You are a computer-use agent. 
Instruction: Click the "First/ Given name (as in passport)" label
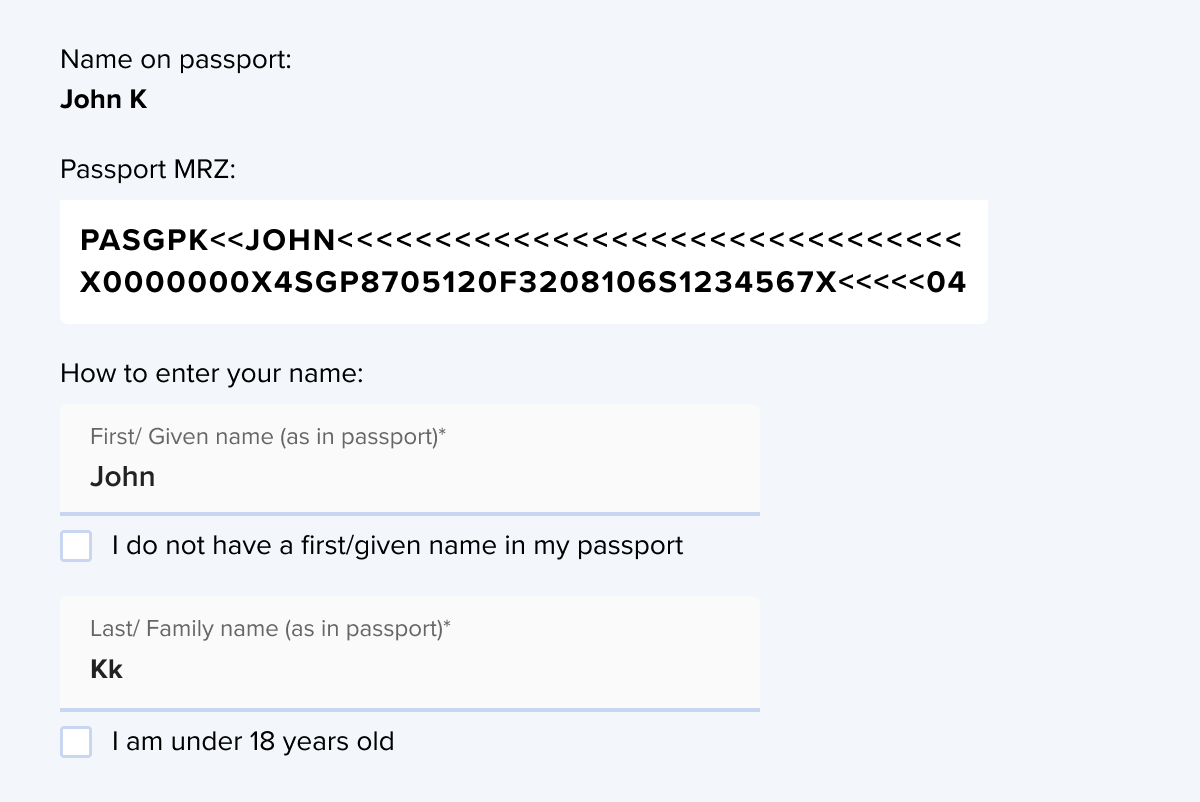coord(267,436)
